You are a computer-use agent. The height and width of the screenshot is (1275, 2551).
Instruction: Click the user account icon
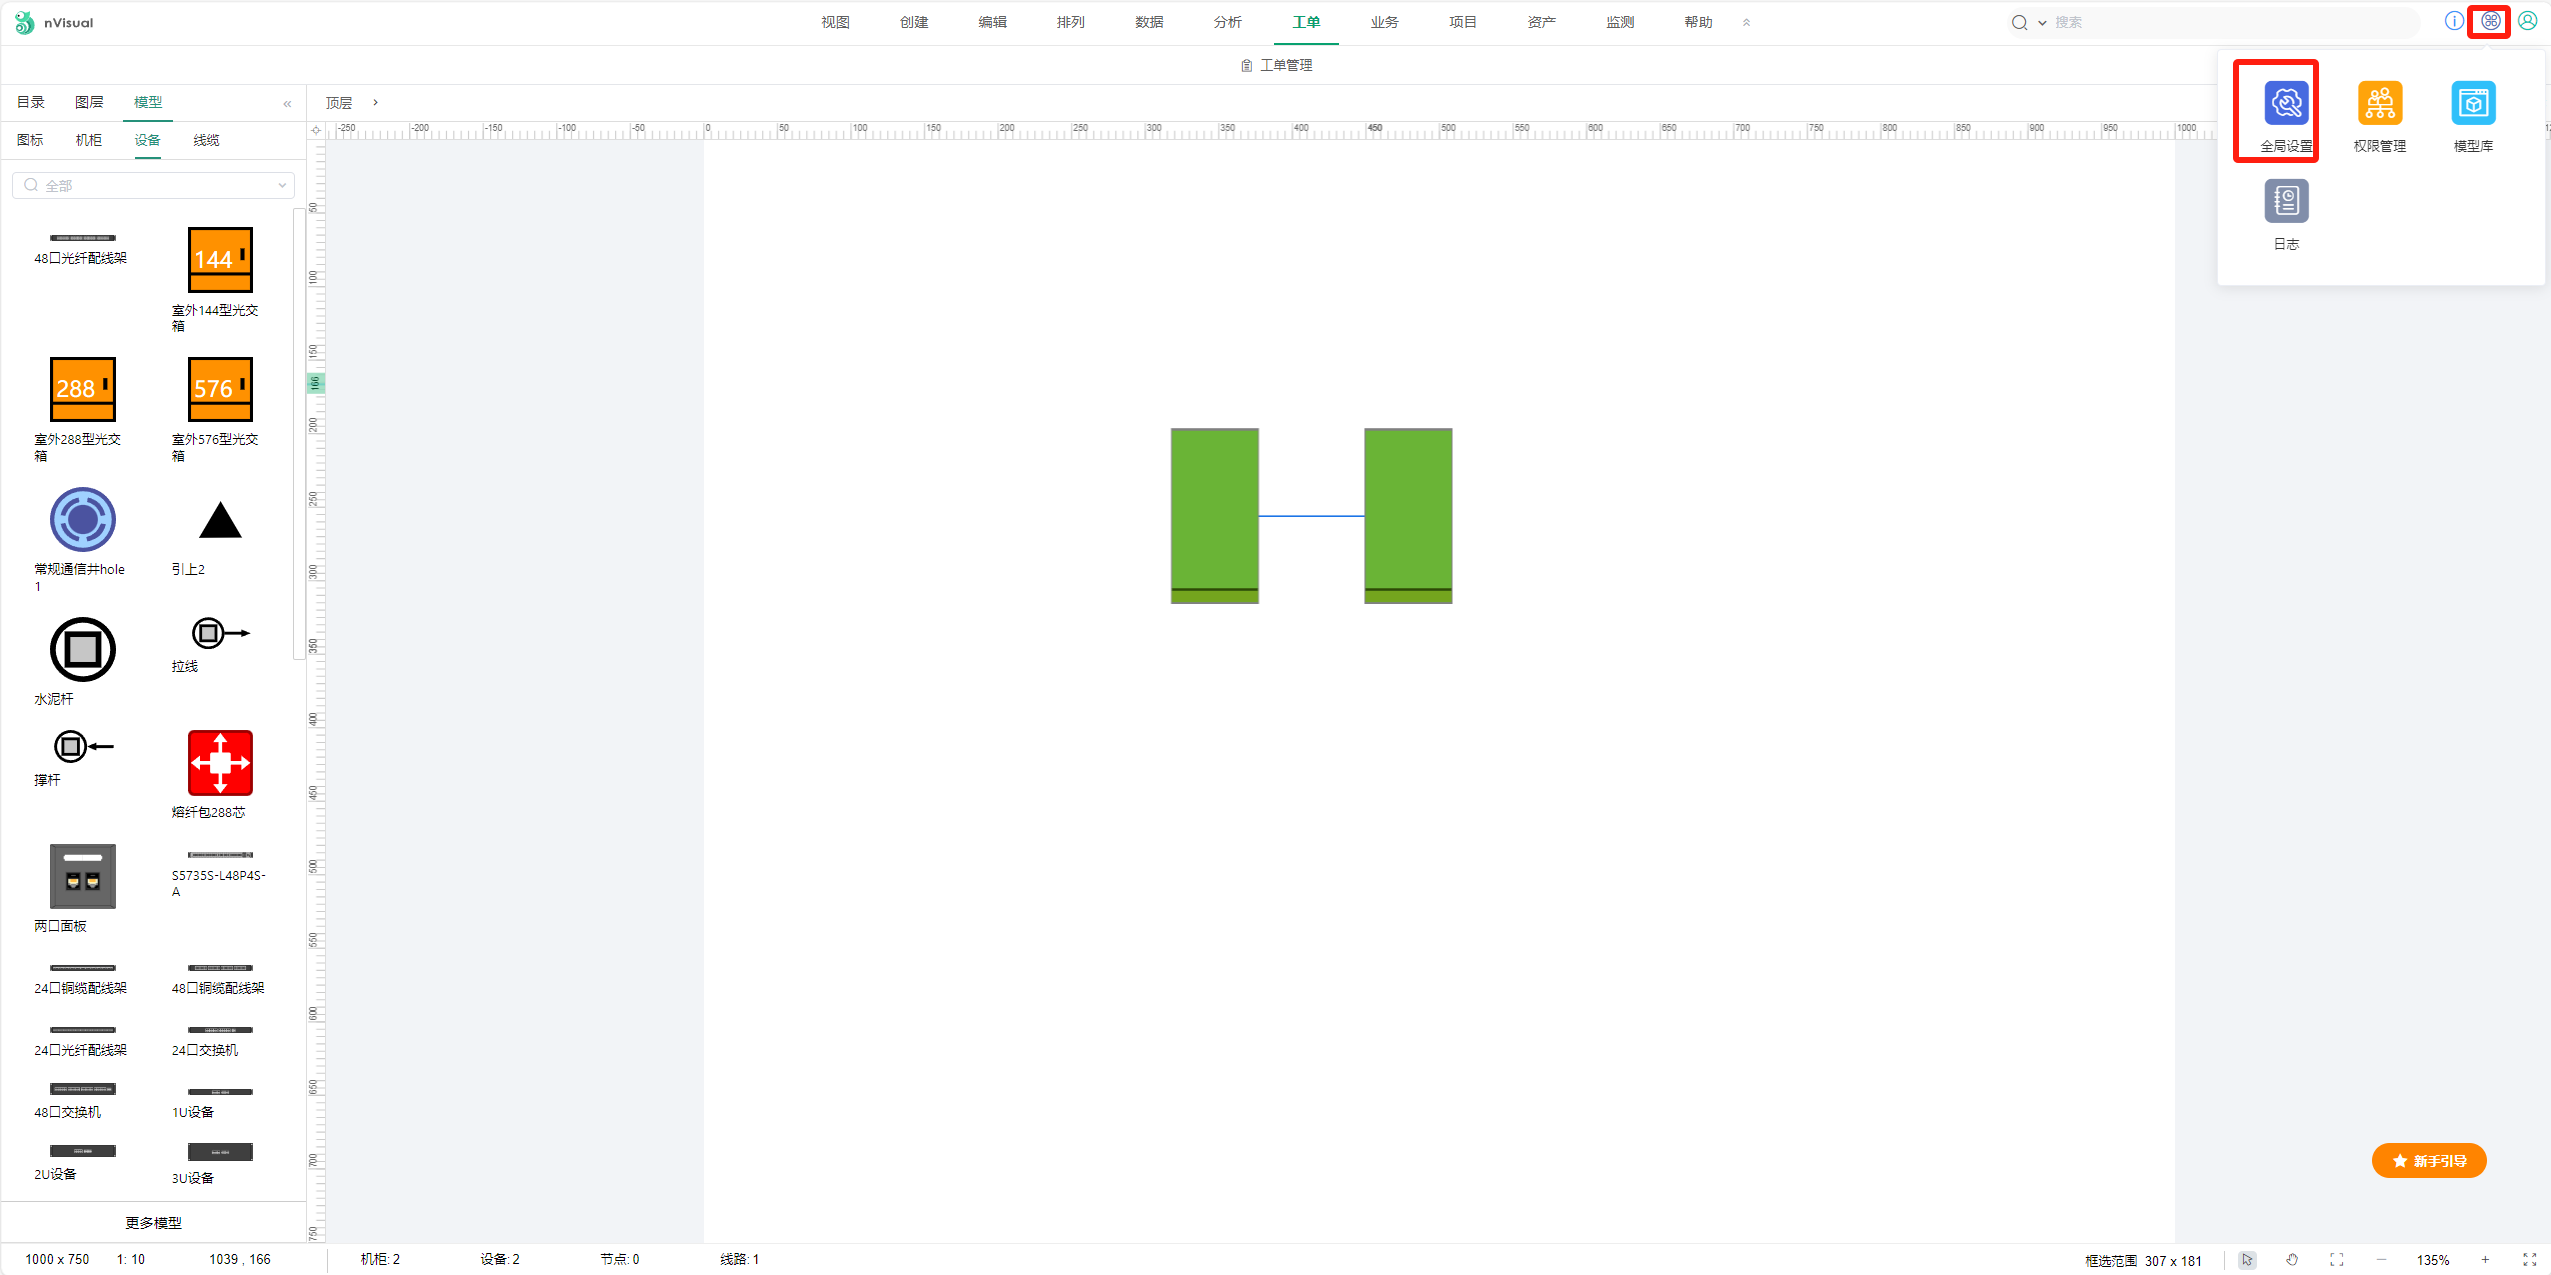click(x=2527, y=21)
